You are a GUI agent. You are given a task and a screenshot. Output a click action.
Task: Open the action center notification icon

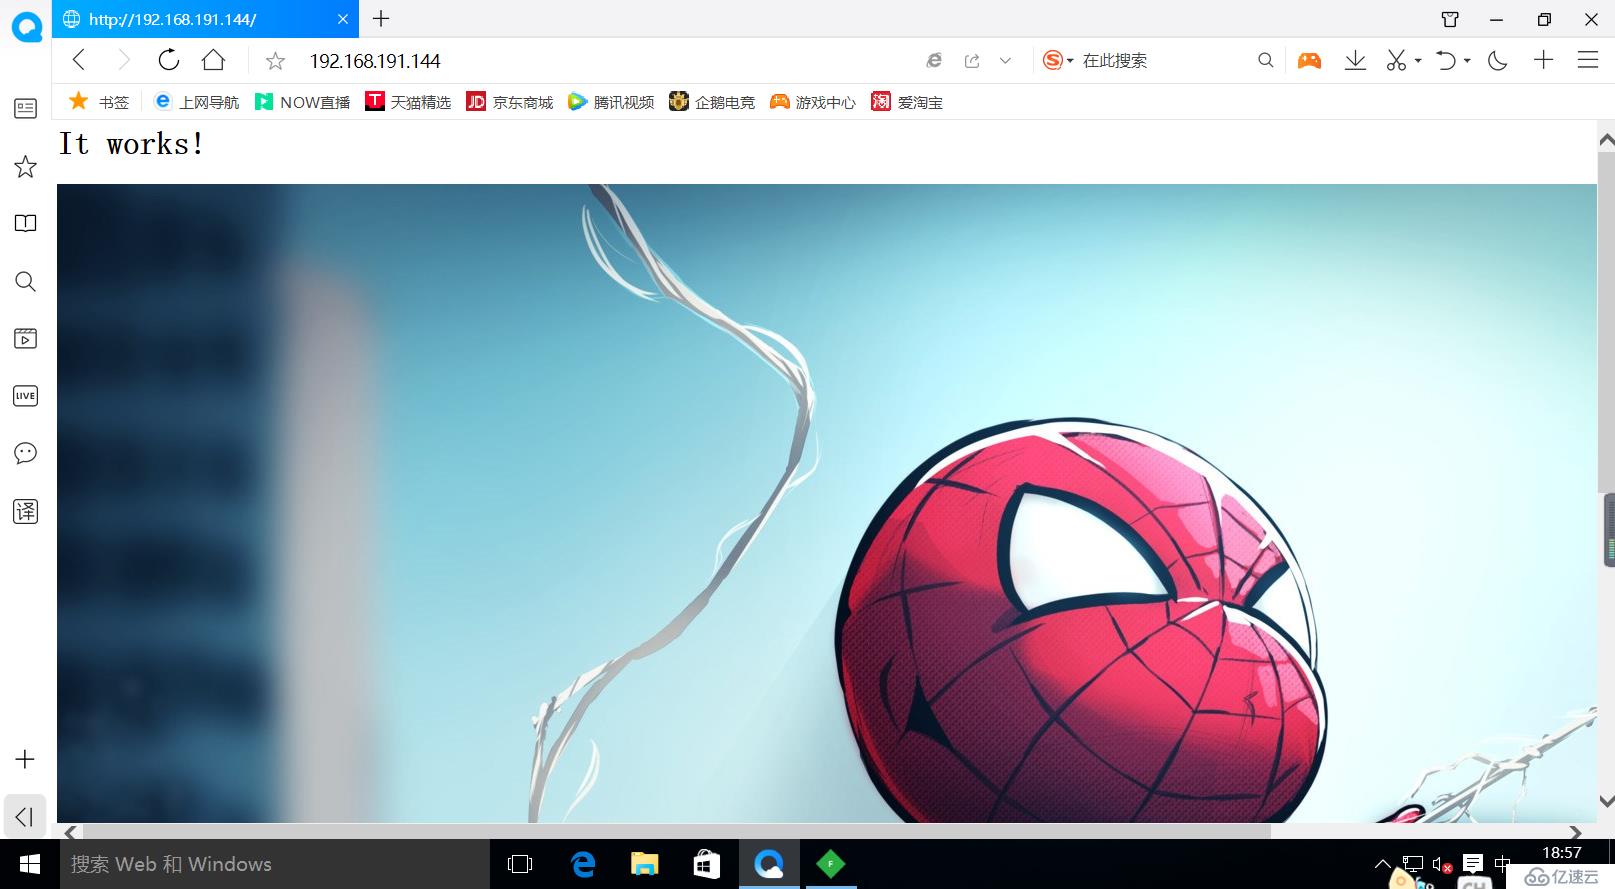(1472, 864)
